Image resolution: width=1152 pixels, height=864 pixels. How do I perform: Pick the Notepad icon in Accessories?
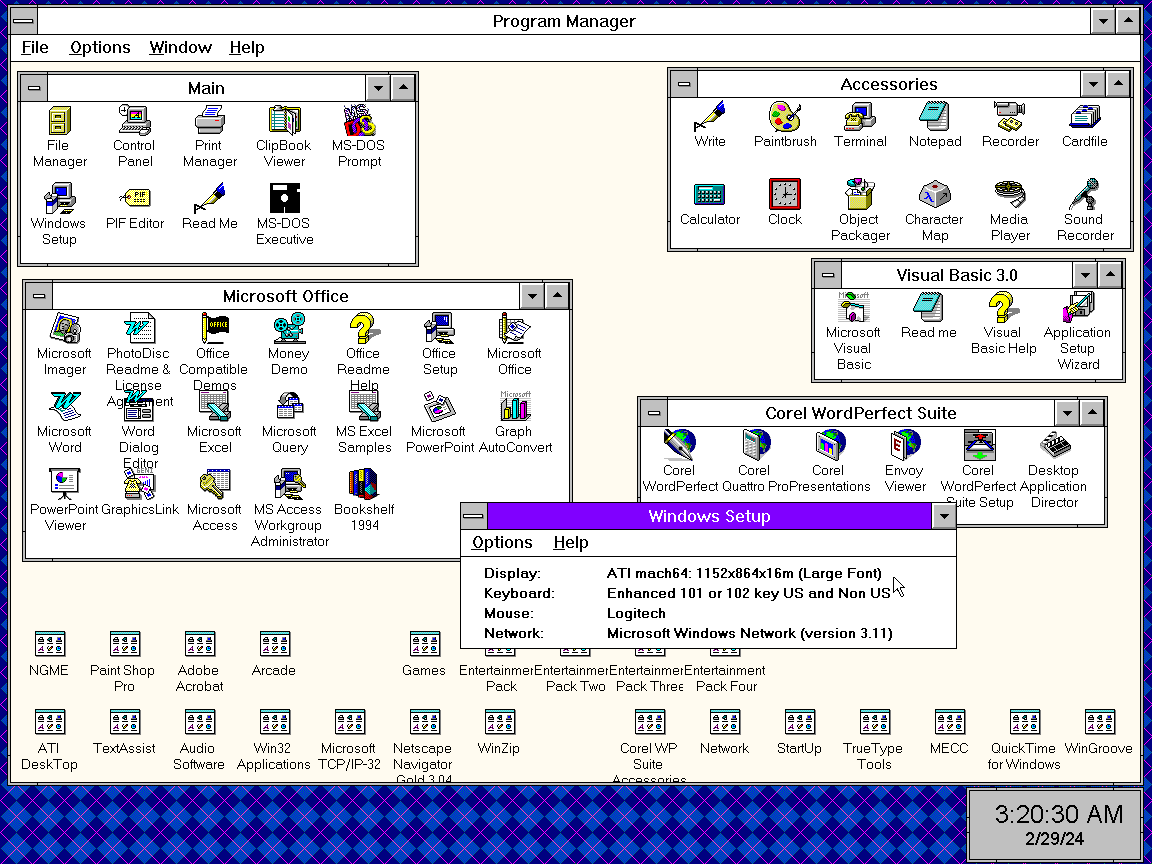point(935,117)
